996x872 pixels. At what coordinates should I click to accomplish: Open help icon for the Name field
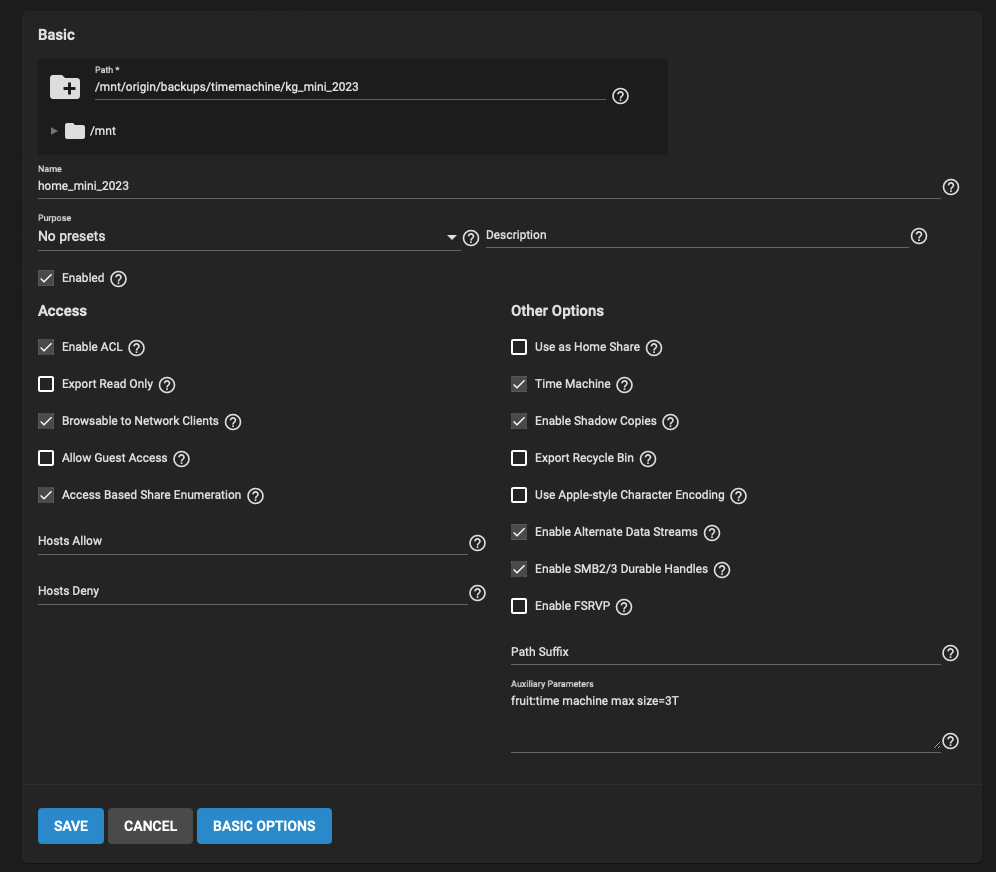coord(950,187)
